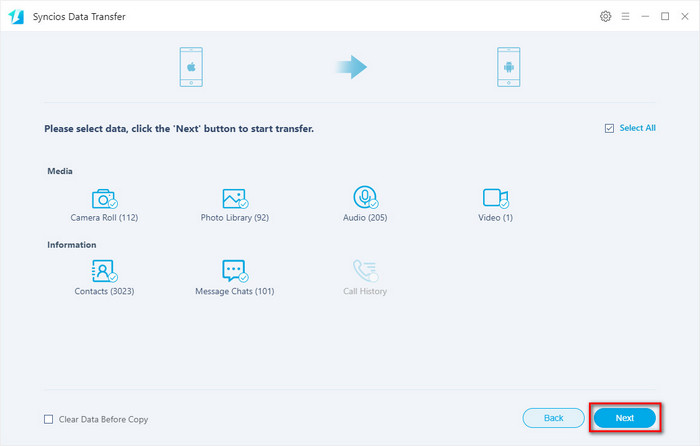Click the Information section heading
This screenshot has height=446, width=700.
click(72, 245)
